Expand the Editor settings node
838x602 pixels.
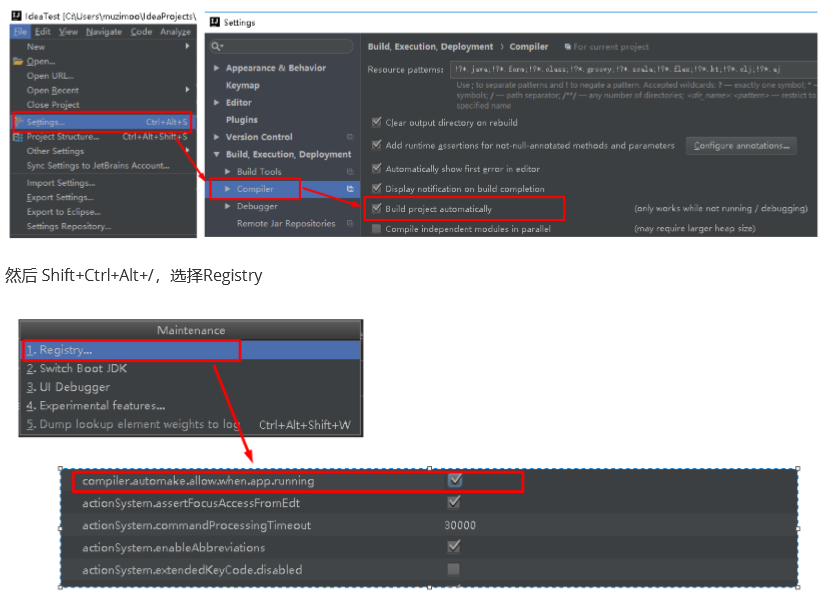(216, 102)
